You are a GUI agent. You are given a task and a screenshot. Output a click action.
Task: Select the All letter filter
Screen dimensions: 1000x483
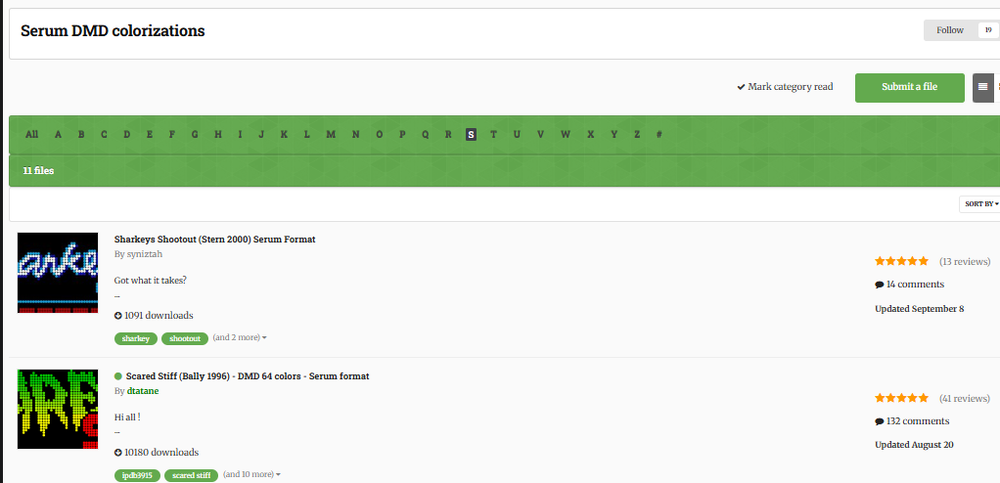coord(32,135)
